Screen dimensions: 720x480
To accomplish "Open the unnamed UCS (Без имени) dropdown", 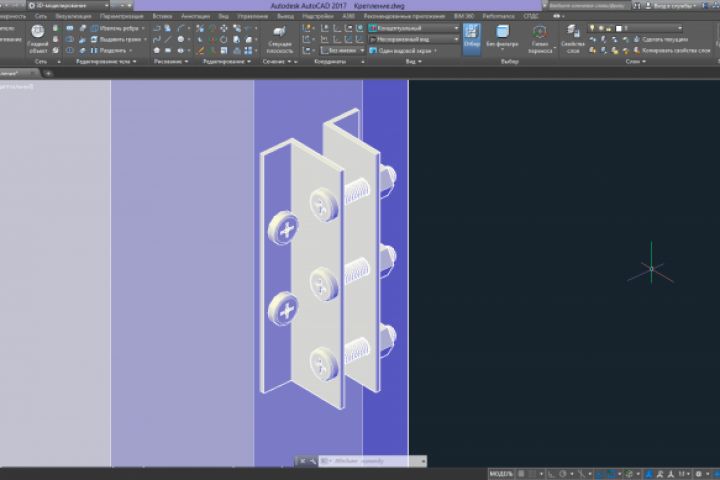I will [x=342, y=51].
